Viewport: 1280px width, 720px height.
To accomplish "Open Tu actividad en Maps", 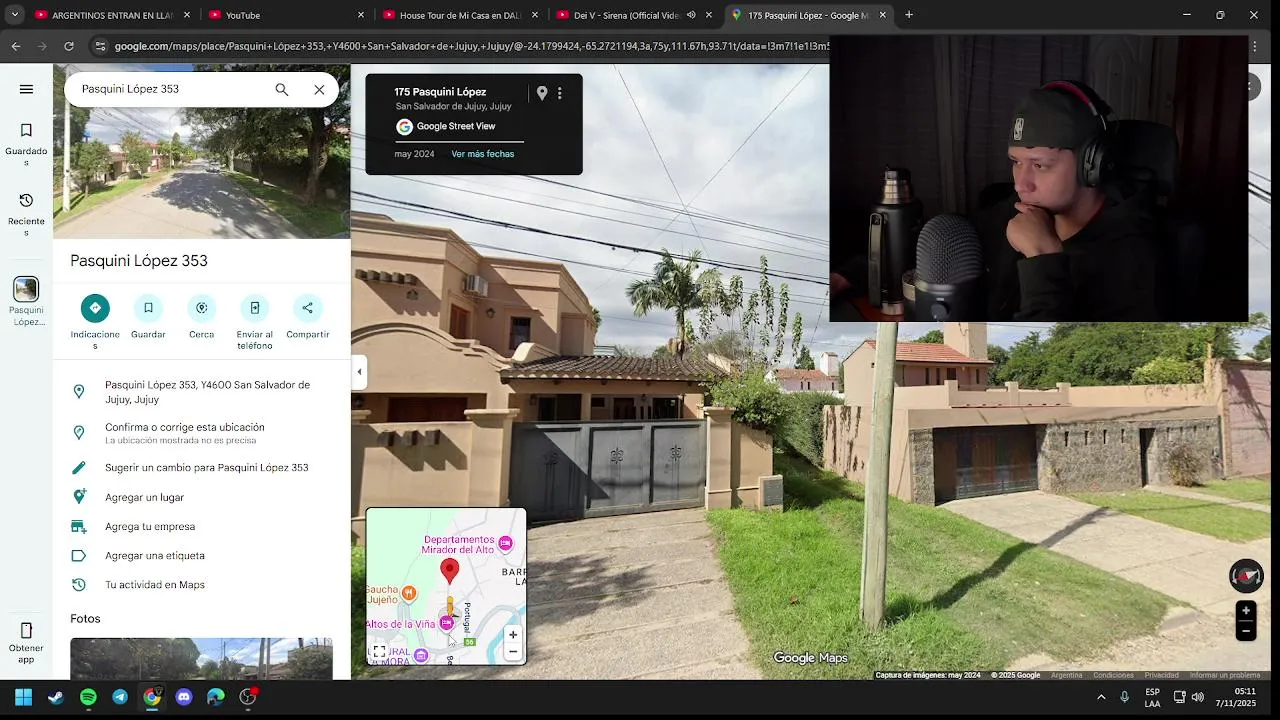I will pos(202,584).
